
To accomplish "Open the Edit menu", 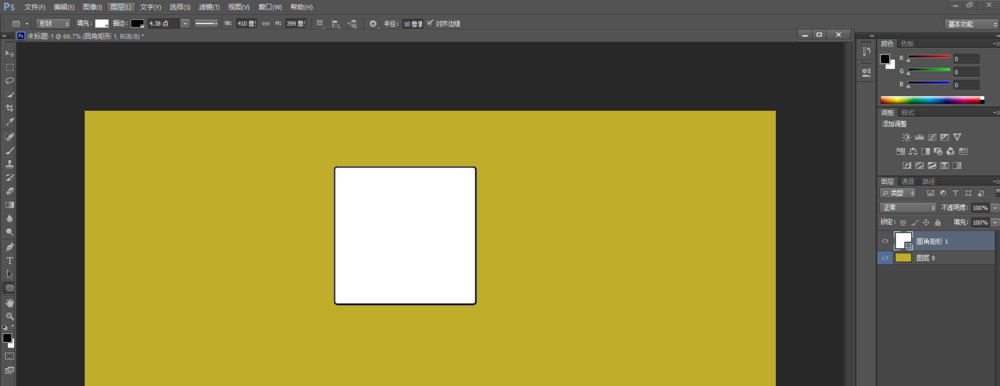I will (x=64, y=7).
